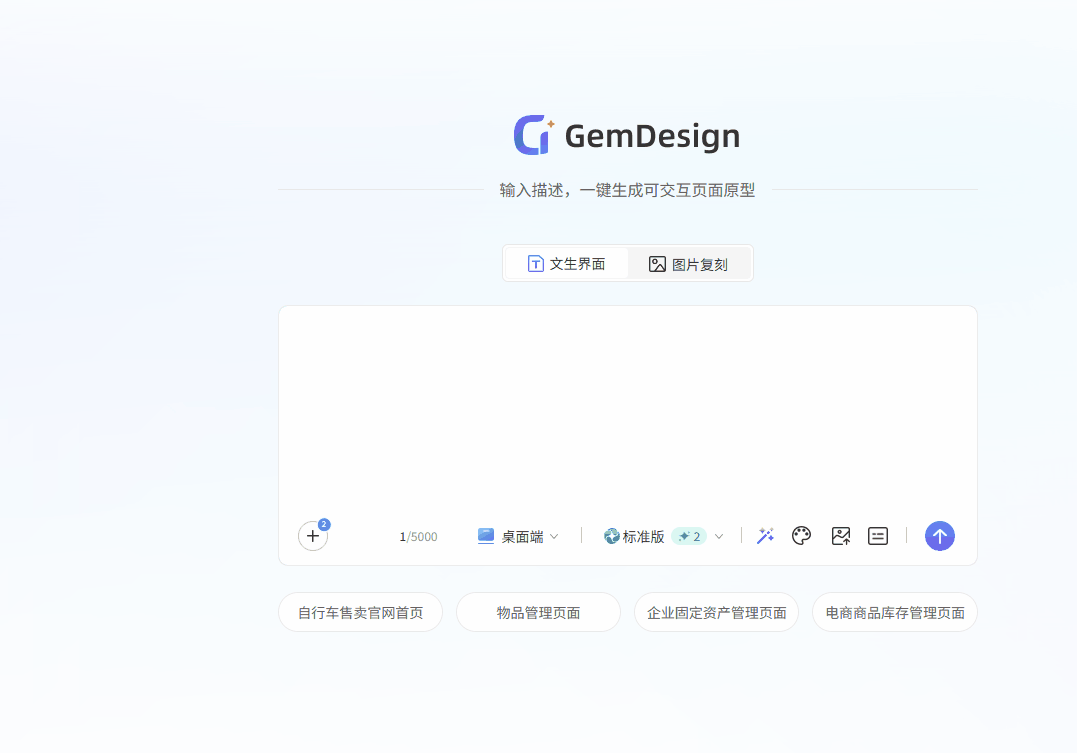Click the sparkle credits badge showing 2
The image size is (1077, 753).
pyautogui.click(x=689, y=536)
